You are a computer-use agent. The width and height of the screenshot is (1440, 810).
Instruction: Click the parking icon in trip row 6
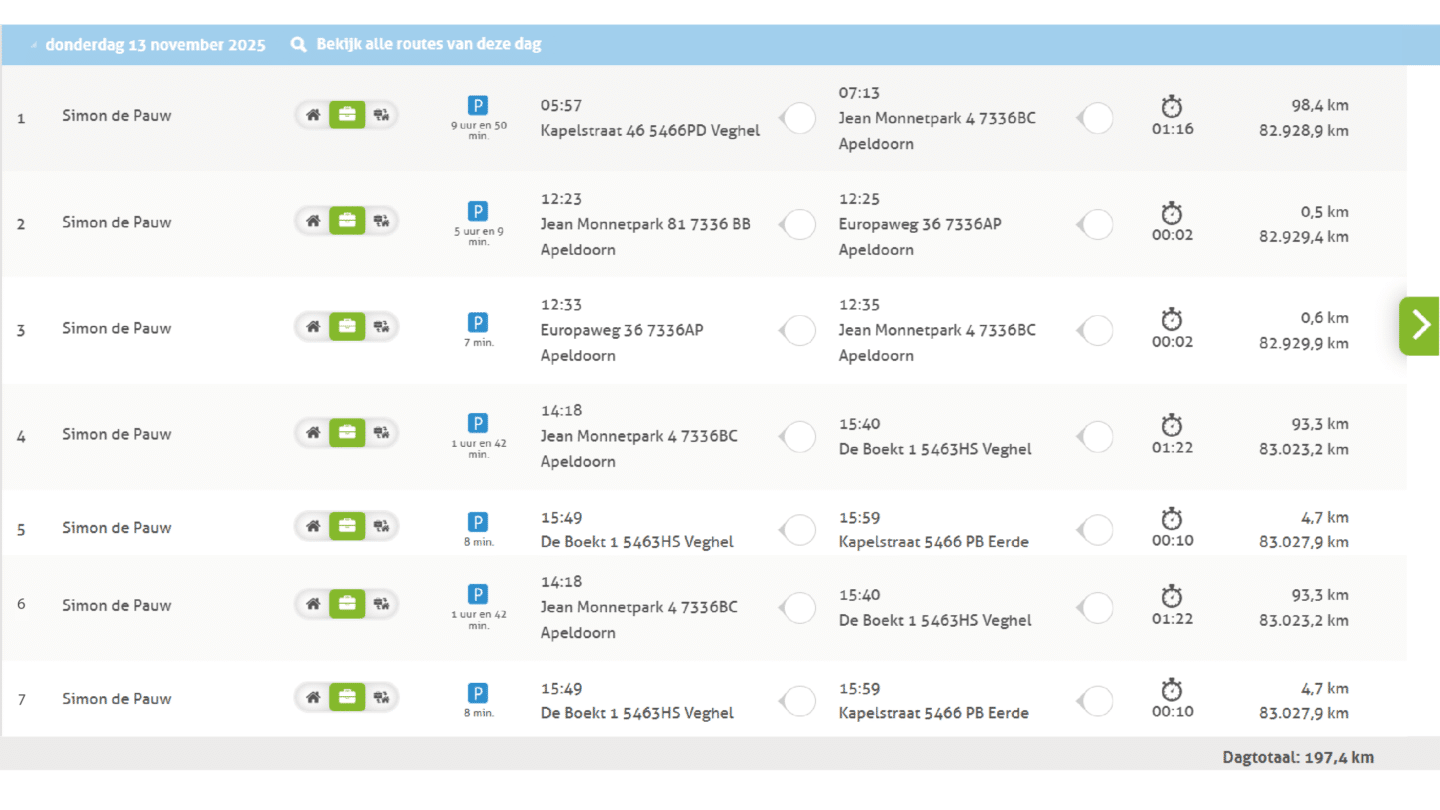tap(478, 594)
